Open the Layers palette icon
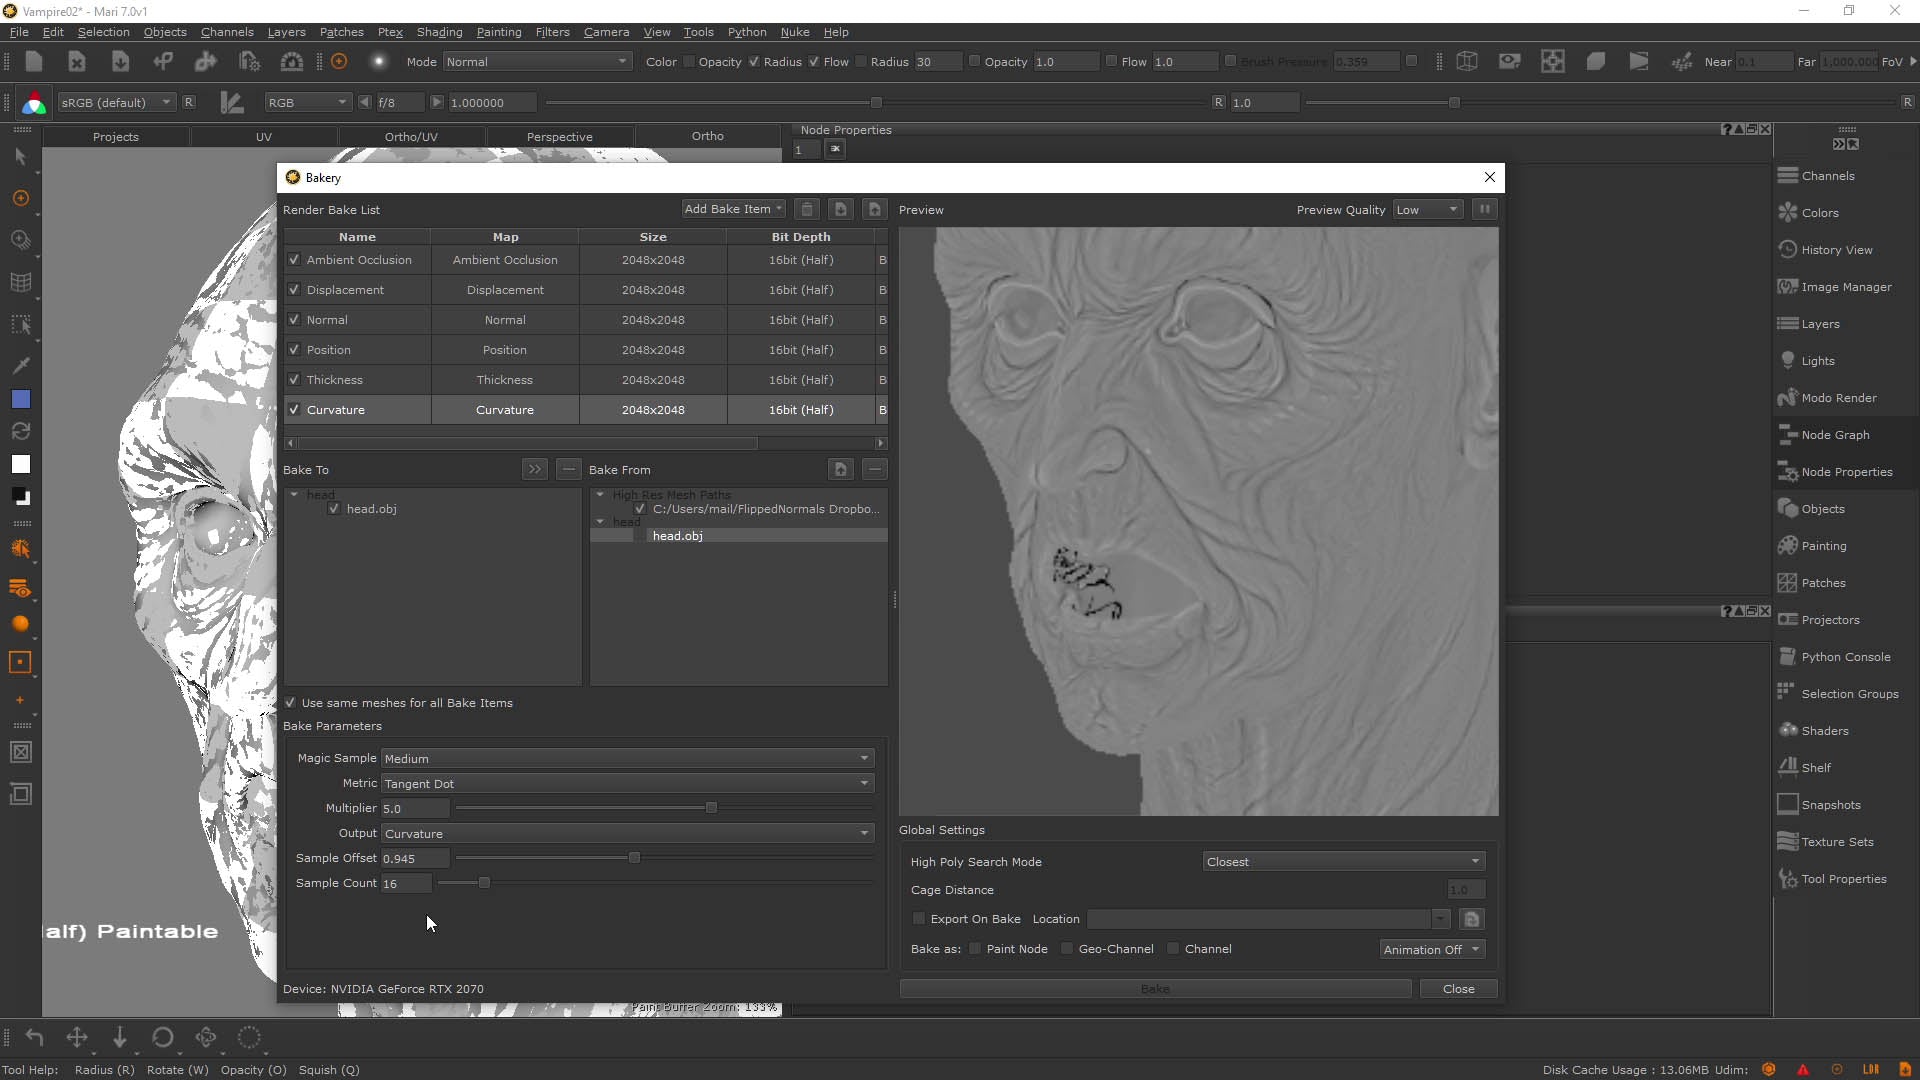 tap(1788, 324)
